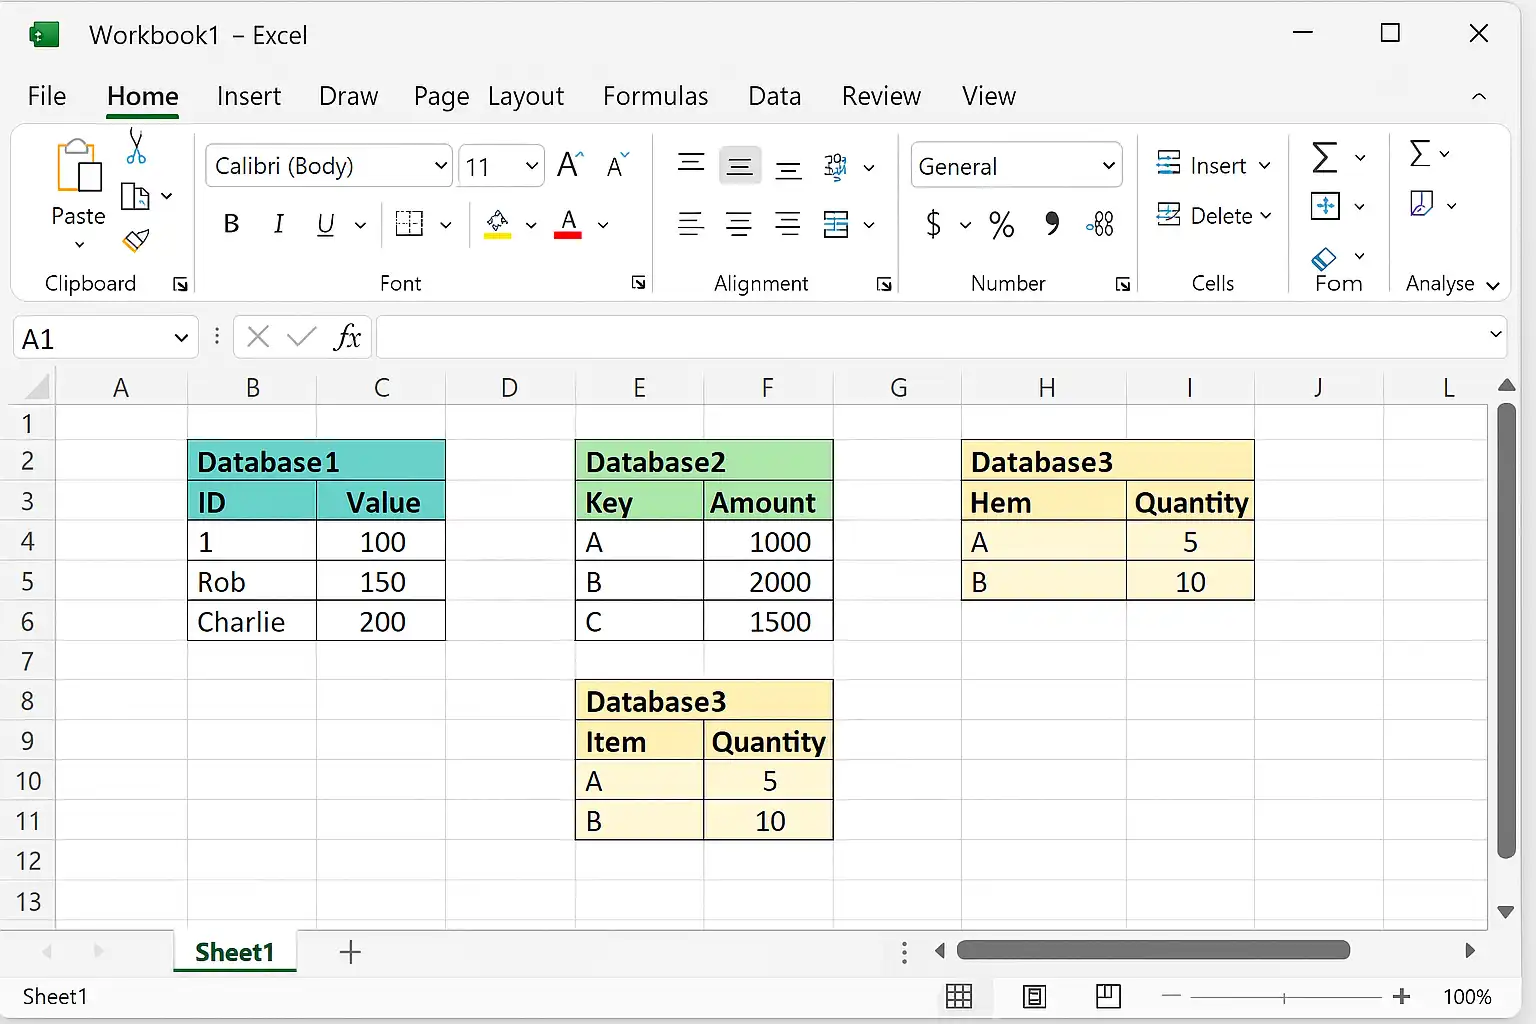Viewport: 1536px width, 1024px height.
Task: Apply Percent Style format
Action: [1001, 224]
